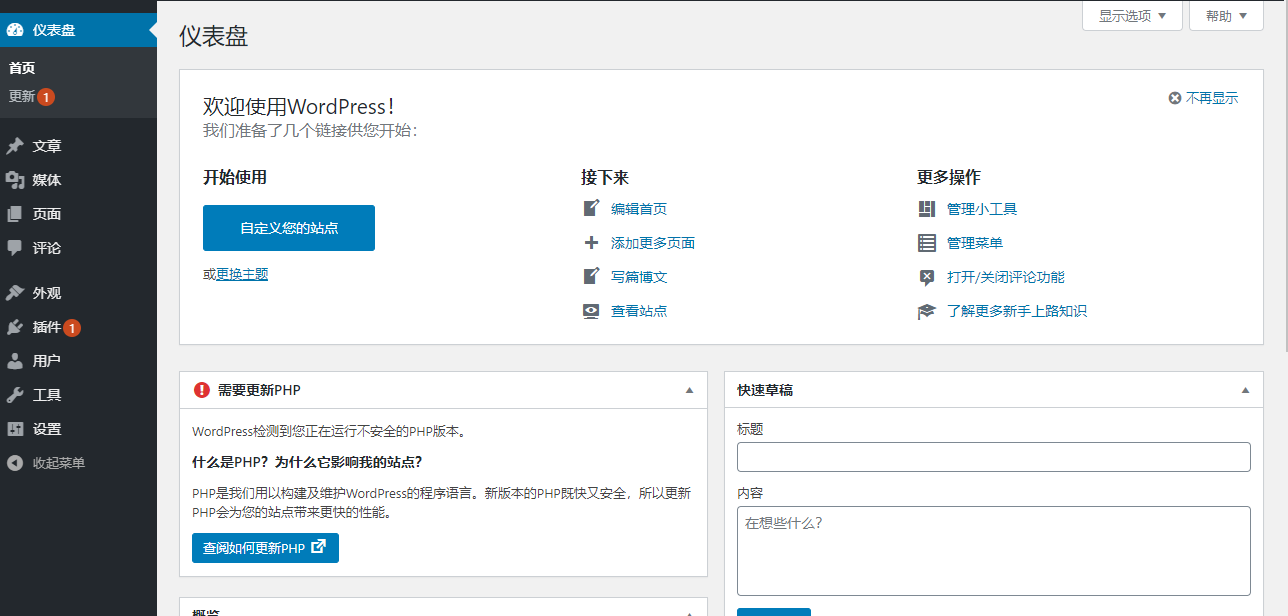Click the media icon next to 媒体
The width and height of the screenshot is (1288, 616).
coord(15,180)
